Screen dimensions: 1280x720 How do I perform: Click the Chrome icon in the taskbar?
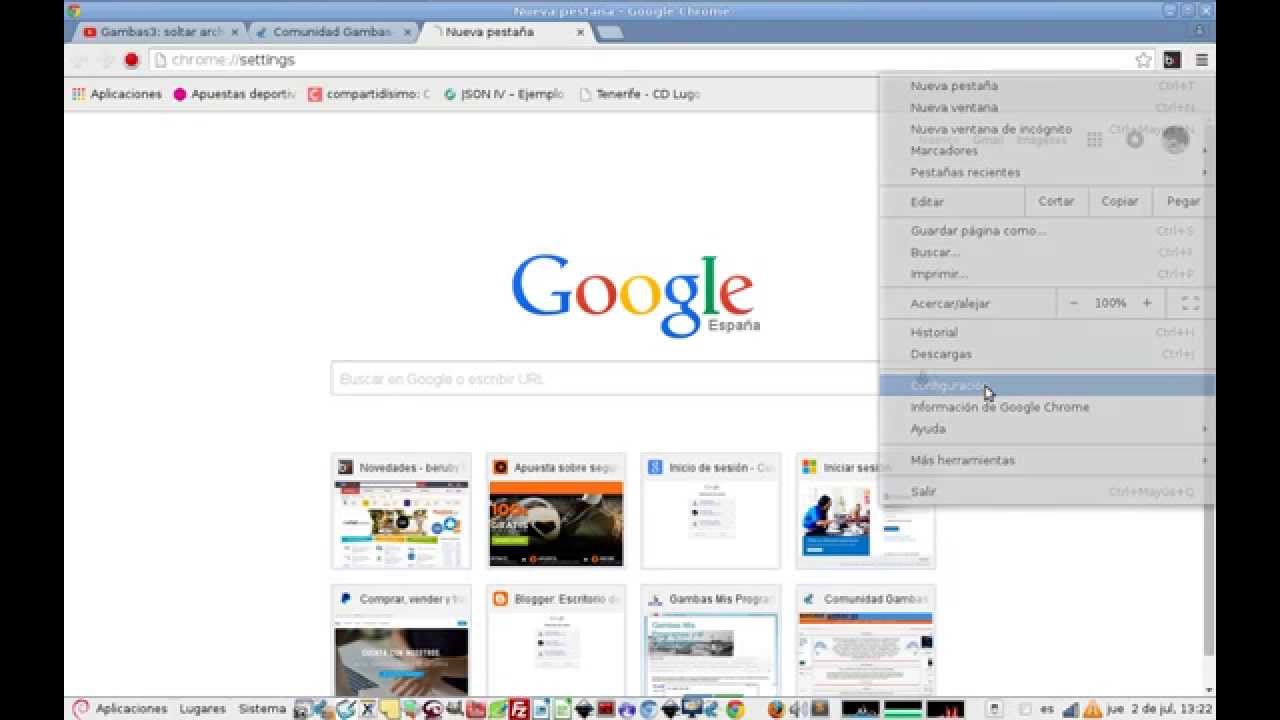pyautogui.click(x=735, y=709)
